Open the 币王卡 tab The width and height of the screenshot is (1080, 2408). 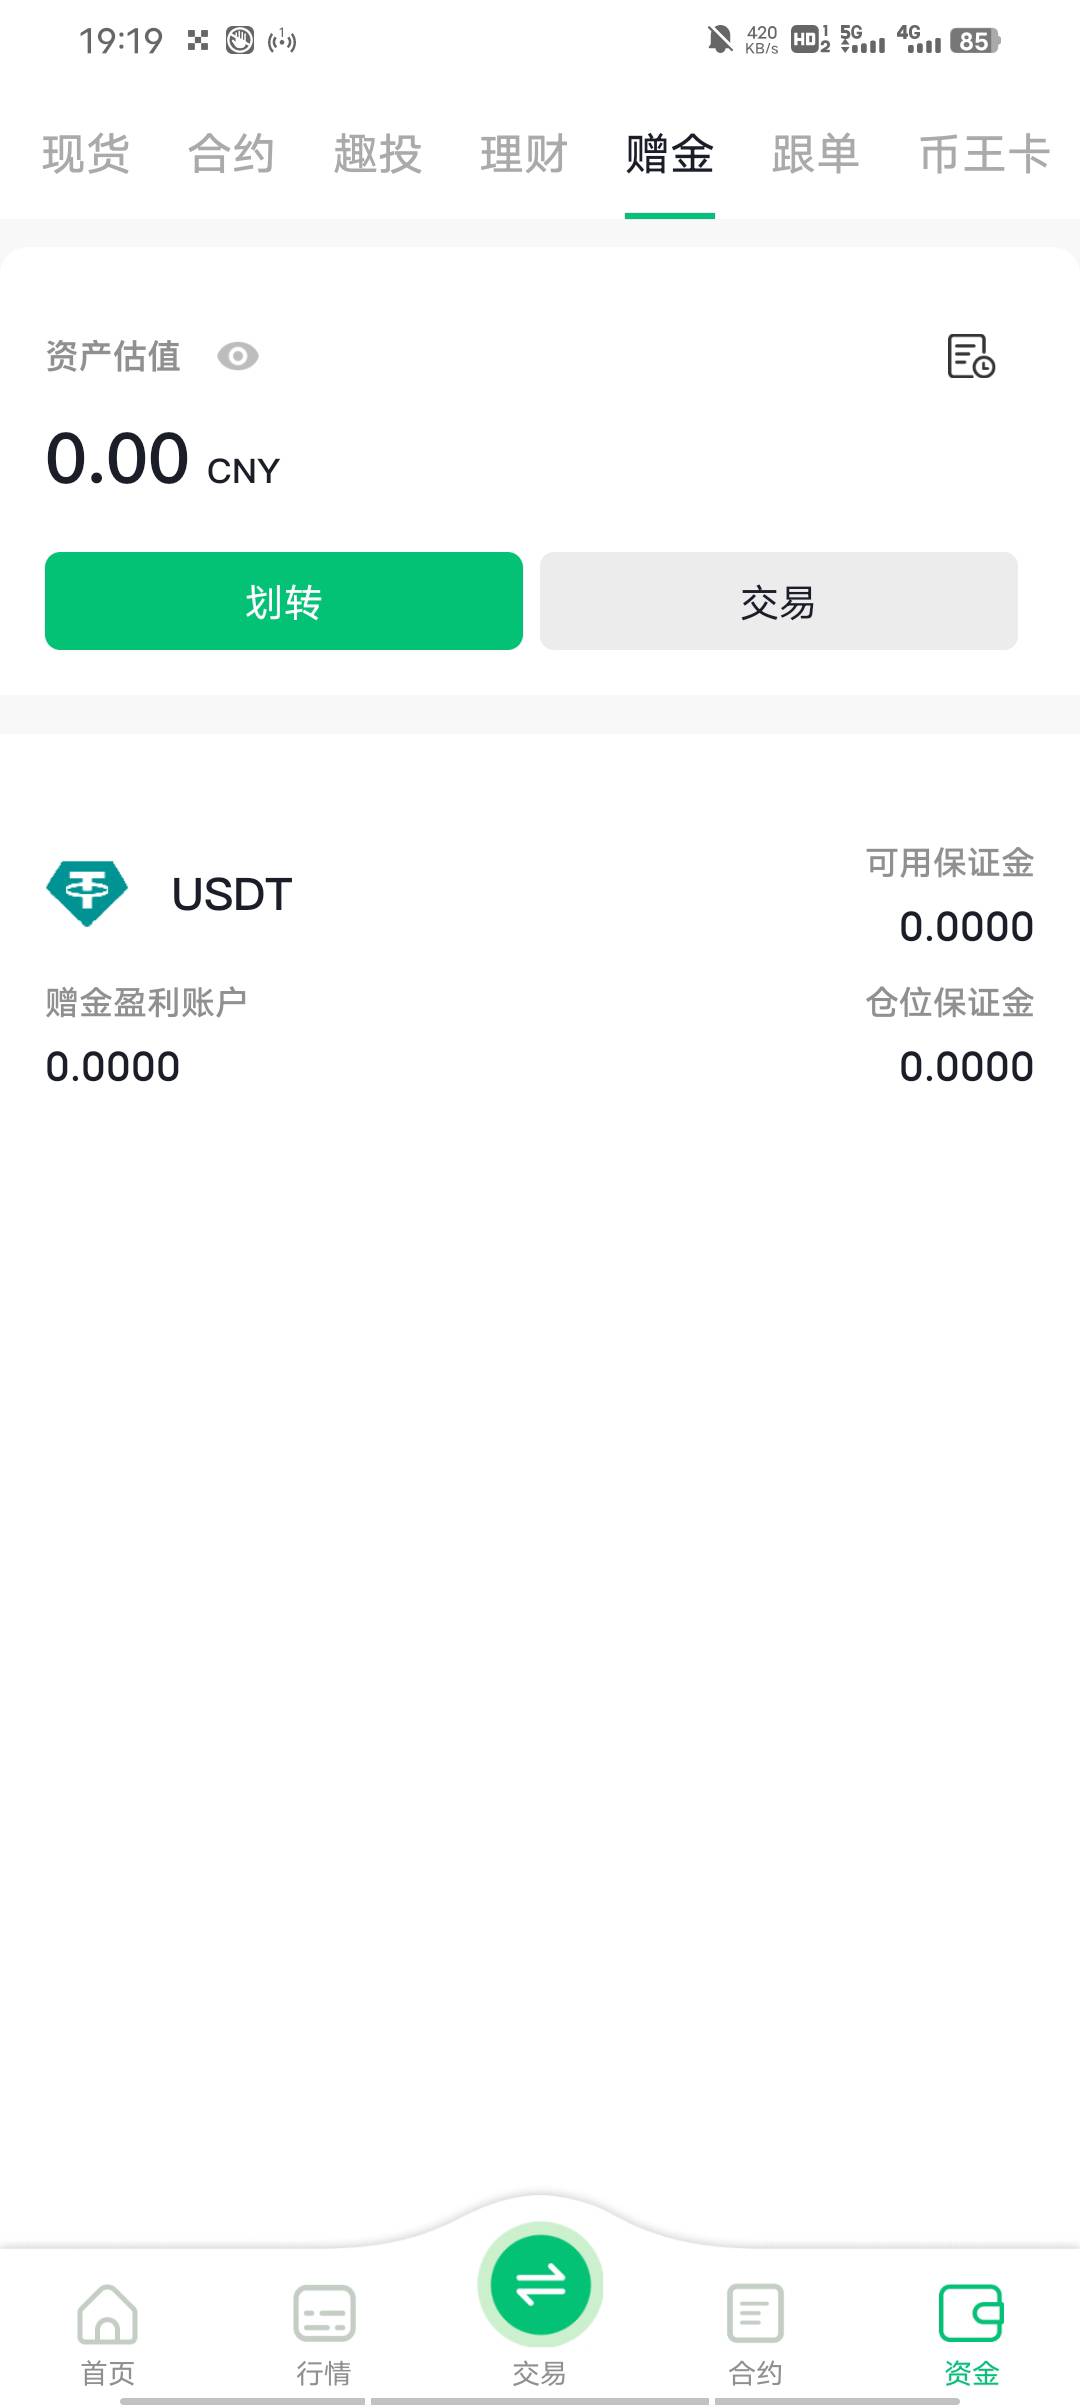click(984, 154)
